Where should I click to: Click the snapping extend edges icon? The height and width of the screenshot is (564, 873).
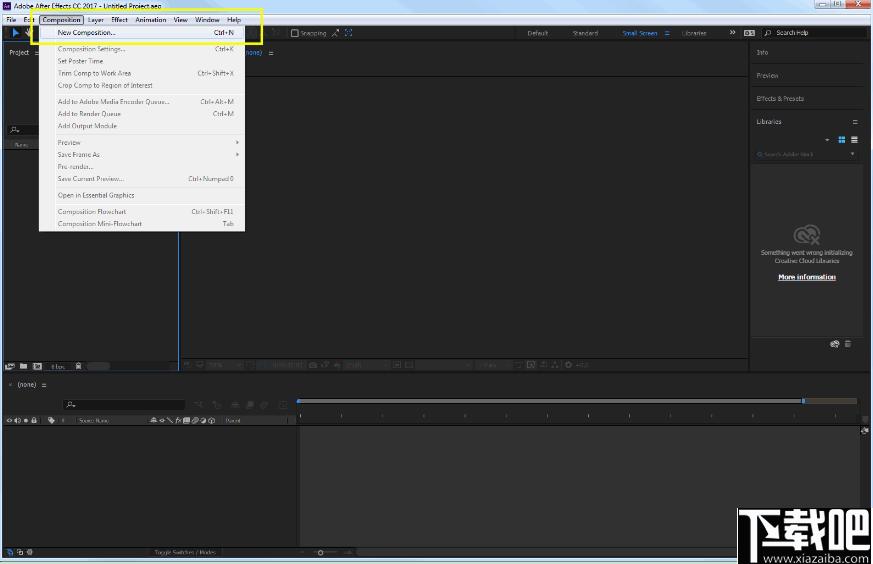335,33
